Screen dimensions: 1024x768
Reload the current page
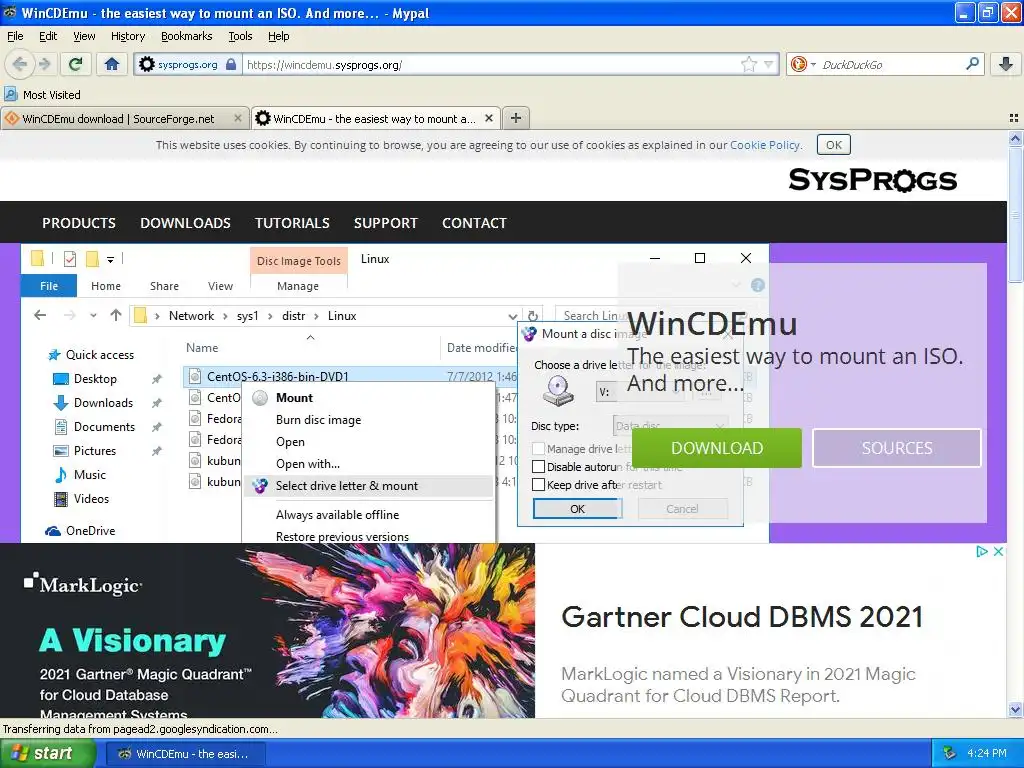[x=76, y=64]
